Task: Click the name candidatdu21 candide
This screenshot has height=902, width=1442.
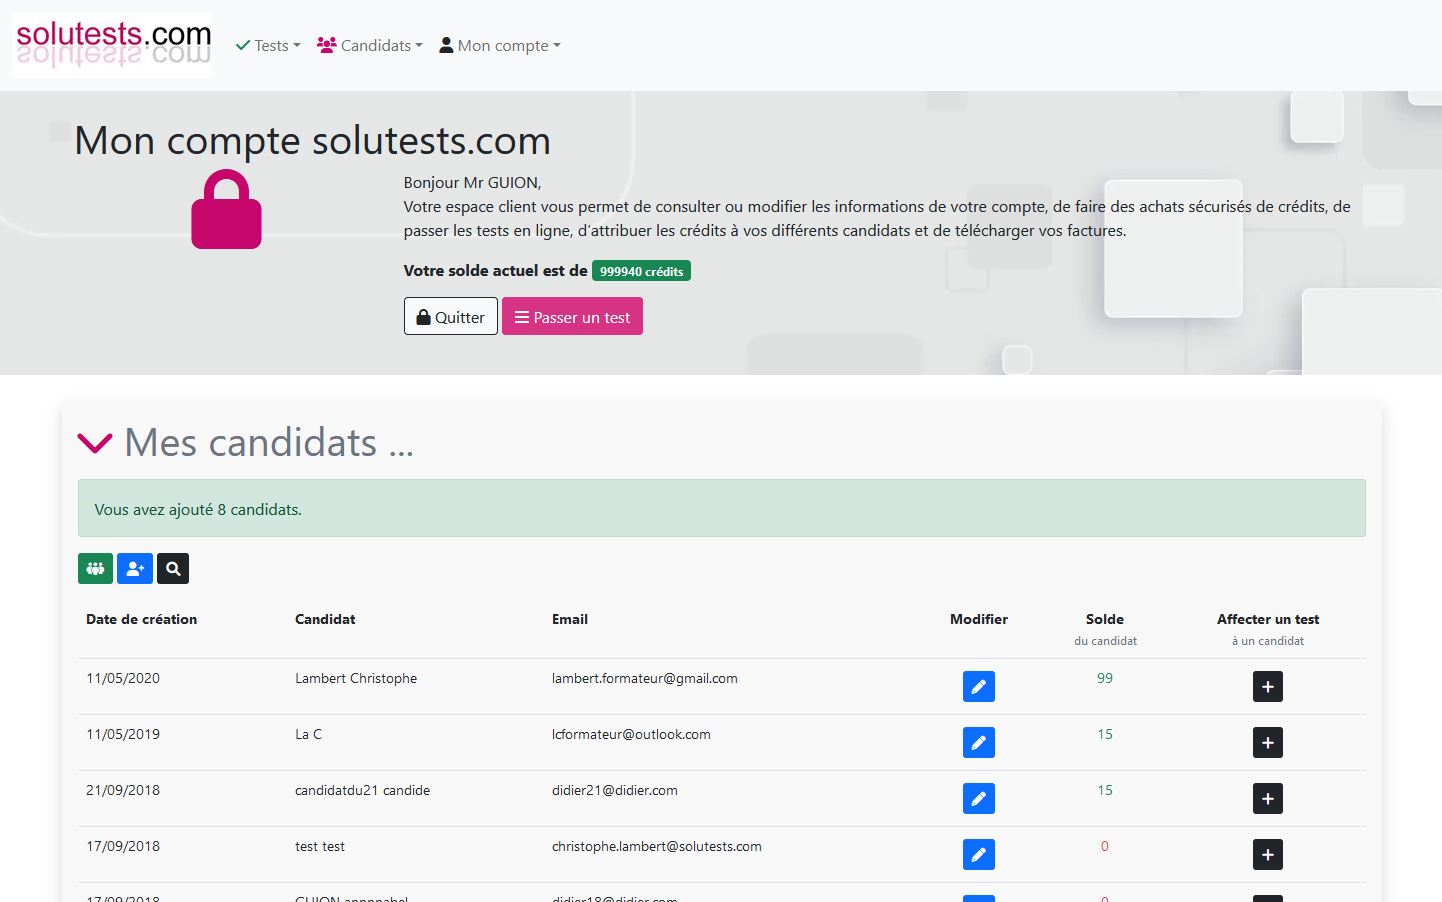Action: [x=362, y=790]
